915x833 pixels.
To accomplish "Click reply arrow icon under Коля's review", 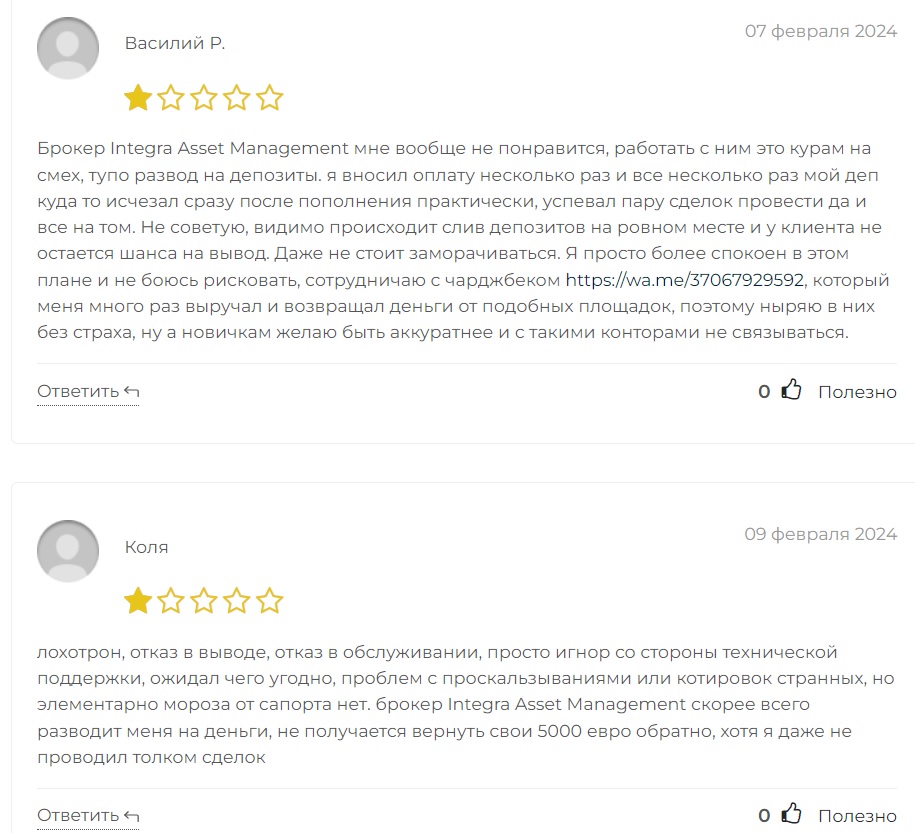I will tap(132, 816).
